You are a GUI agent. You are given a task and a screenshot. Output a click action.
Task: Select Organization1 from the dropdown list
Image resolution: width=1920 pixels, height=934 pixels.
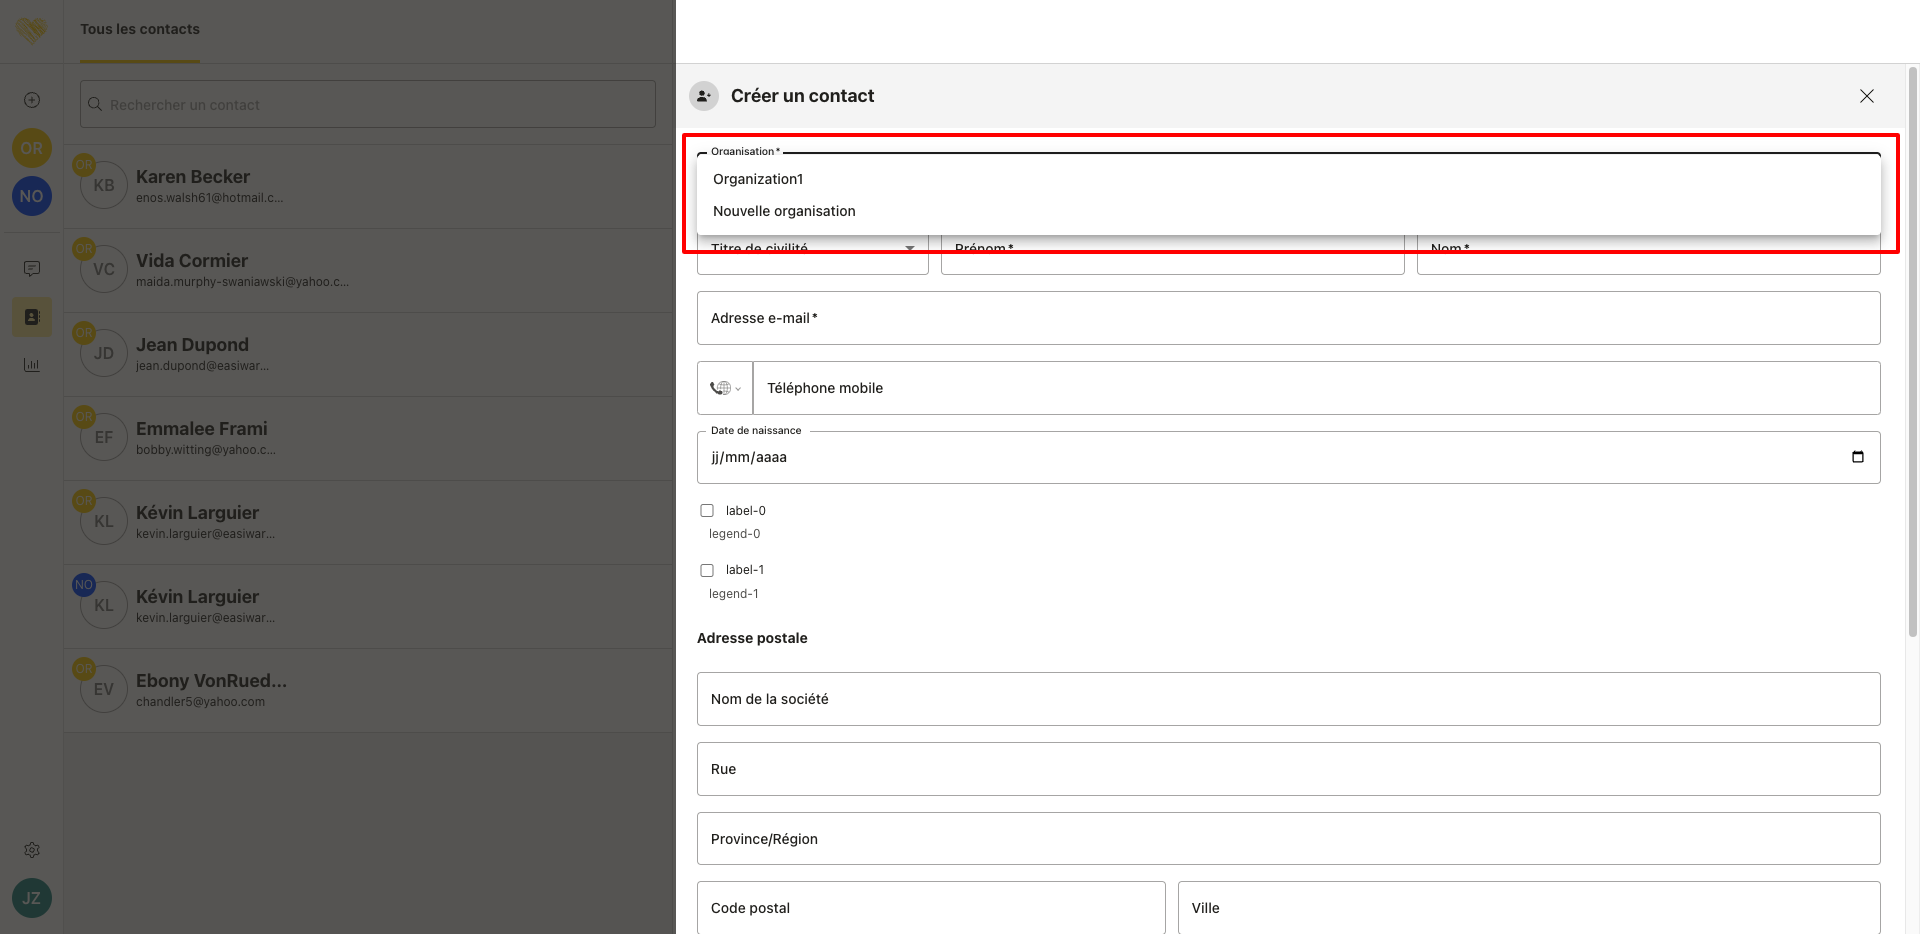pos(758,179)
